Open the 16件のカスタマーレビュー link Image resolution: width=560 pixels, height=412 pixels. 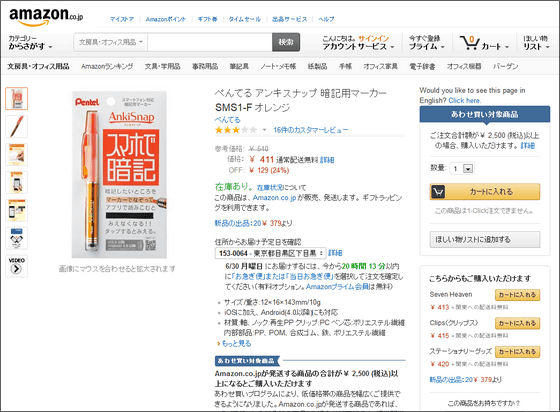point(311,130)
